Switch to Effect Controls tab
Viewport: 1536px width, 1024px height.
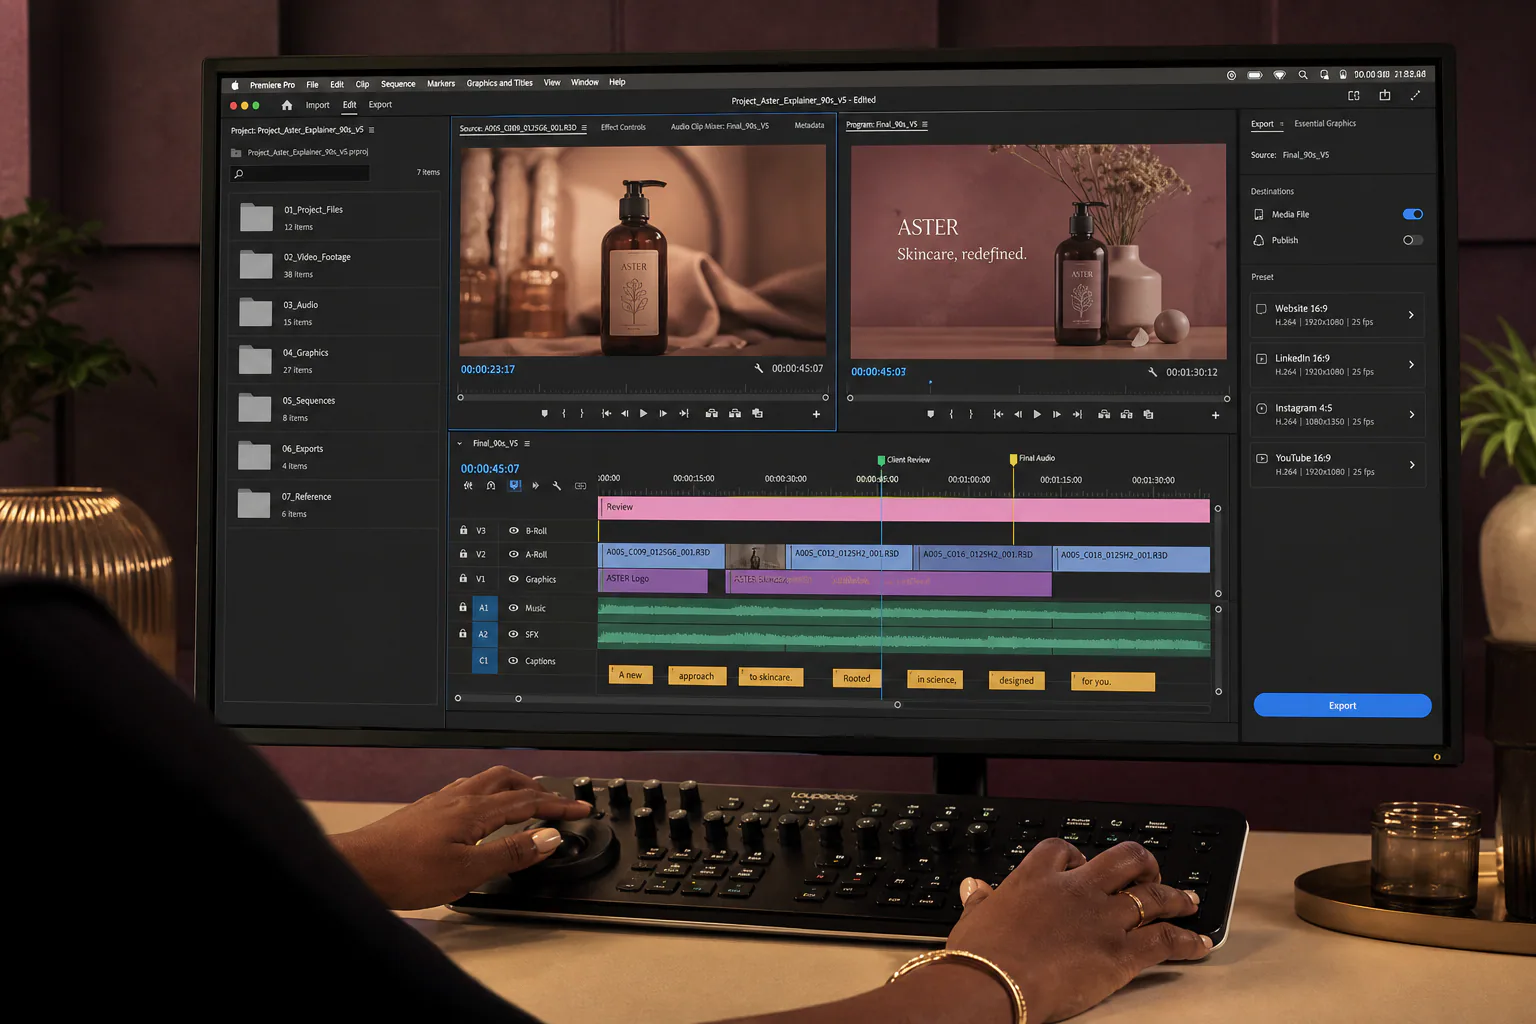pyautogui.click(x=623, y=127)
